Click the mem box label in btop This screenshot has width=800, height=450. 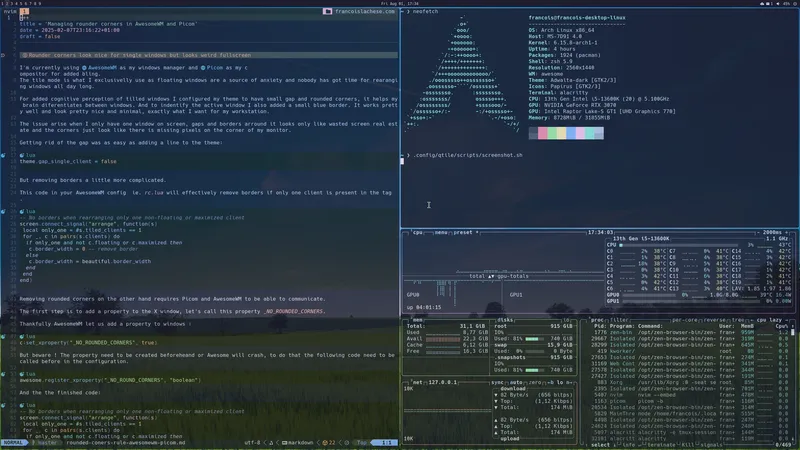point(418,320)
